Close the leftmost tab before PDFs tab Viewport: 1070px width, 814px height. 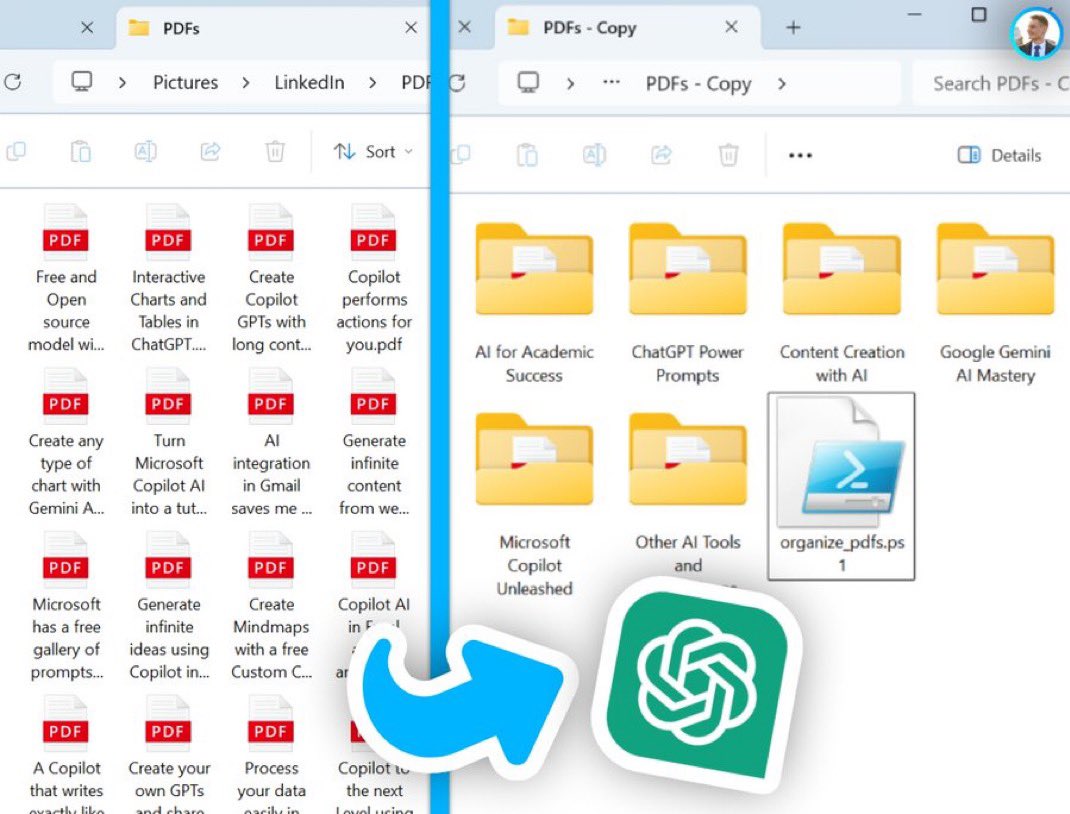(87, 27)
